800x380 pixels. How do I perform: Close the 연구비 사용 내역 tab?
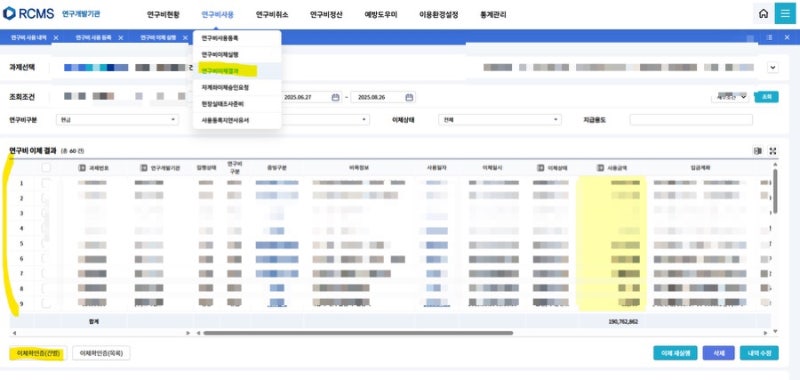56,38
